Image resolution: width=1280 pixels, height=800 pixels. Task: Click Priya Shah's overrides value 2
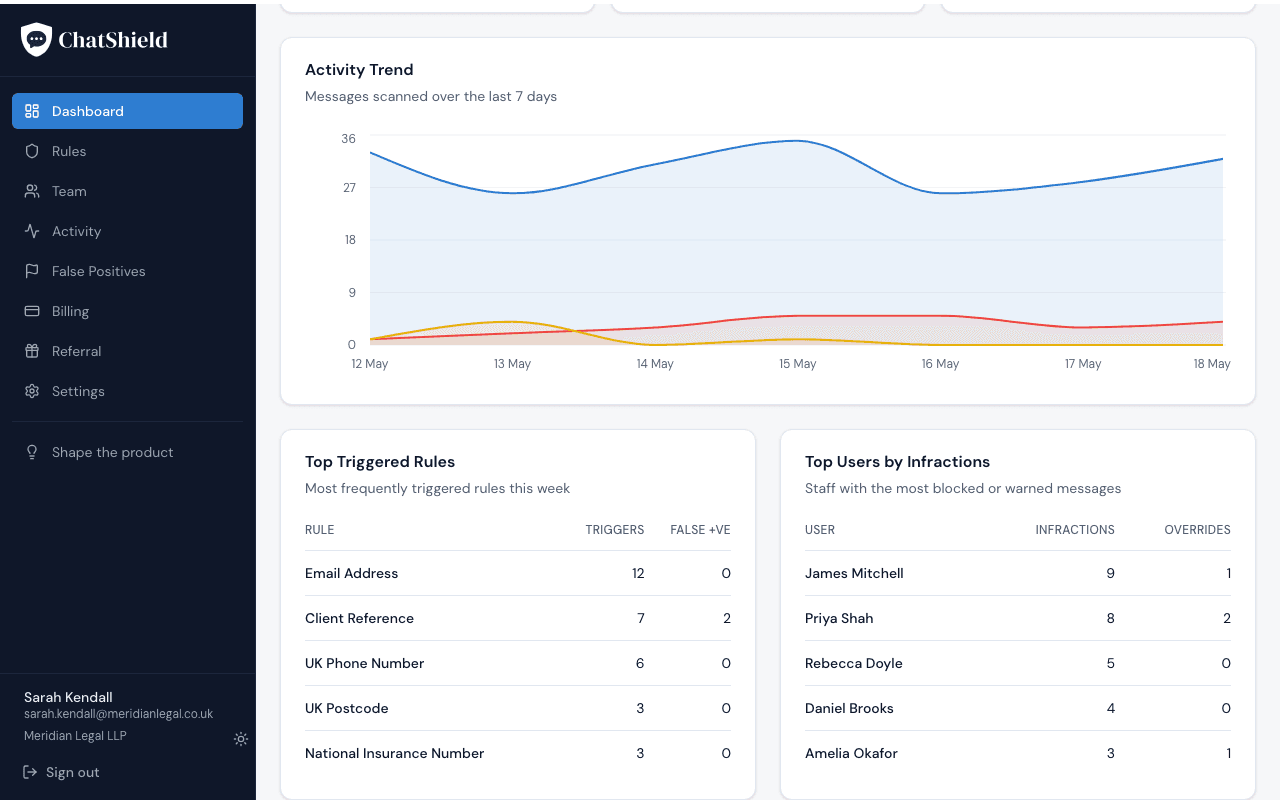(x=1227, y=618)
